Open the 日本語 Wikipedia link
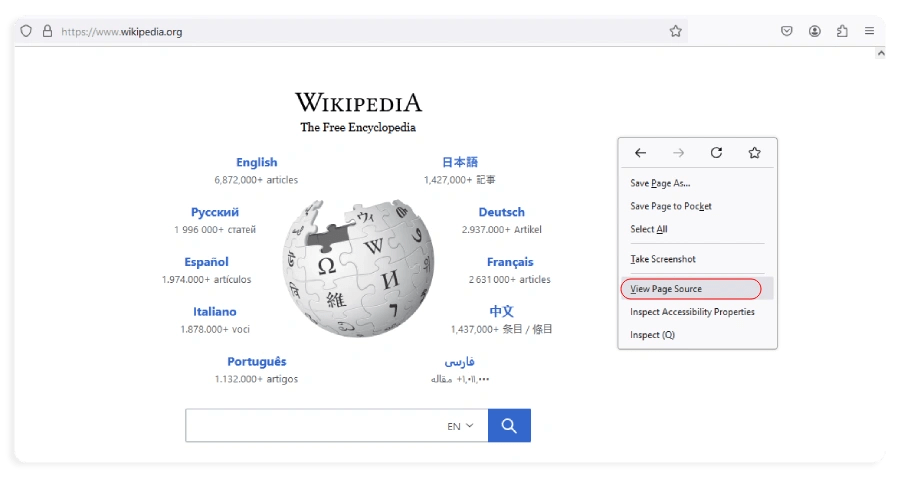900x480 pixels. point(460,162)
